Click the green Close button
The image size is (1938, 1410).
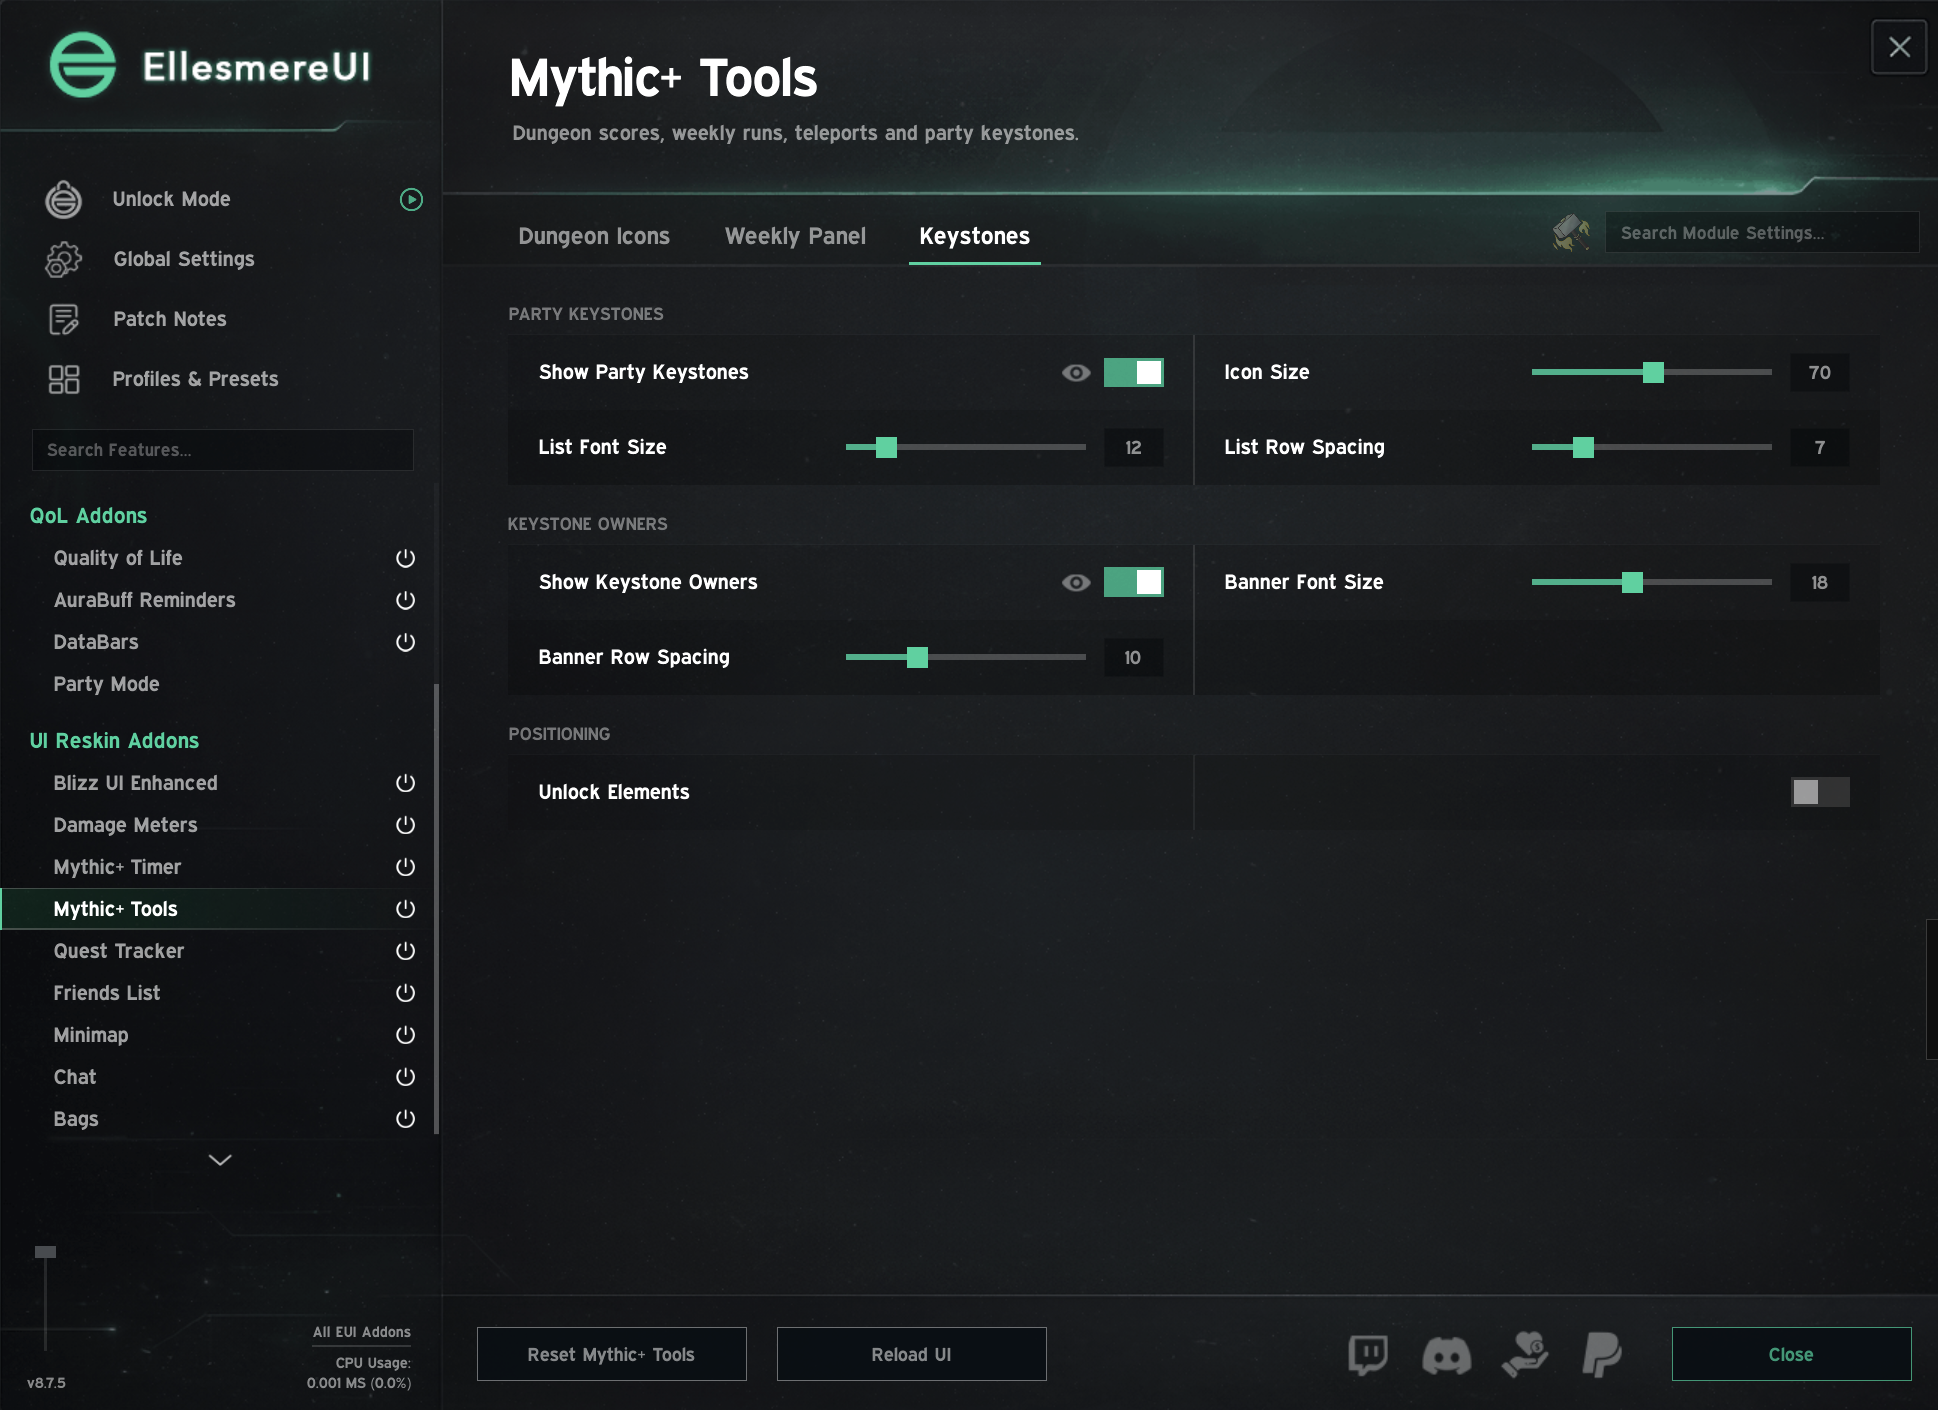point(1791,1354)
